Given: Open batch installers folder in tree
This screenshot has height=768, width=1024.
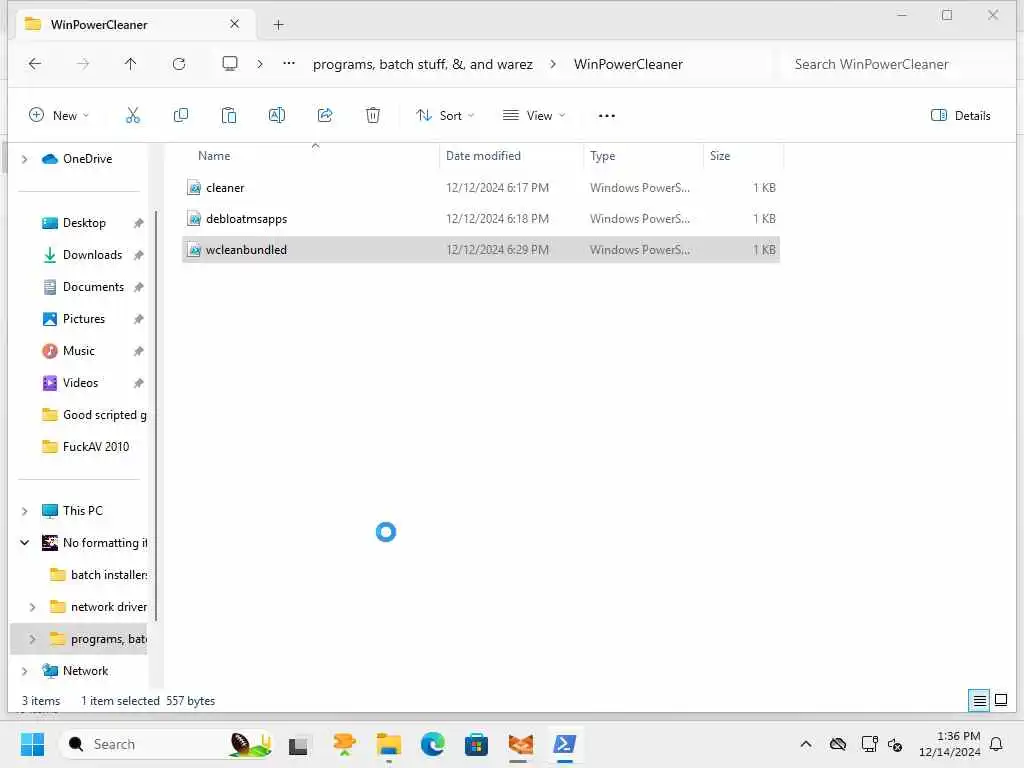Looking at the screenshot, I should coord(98,575).
